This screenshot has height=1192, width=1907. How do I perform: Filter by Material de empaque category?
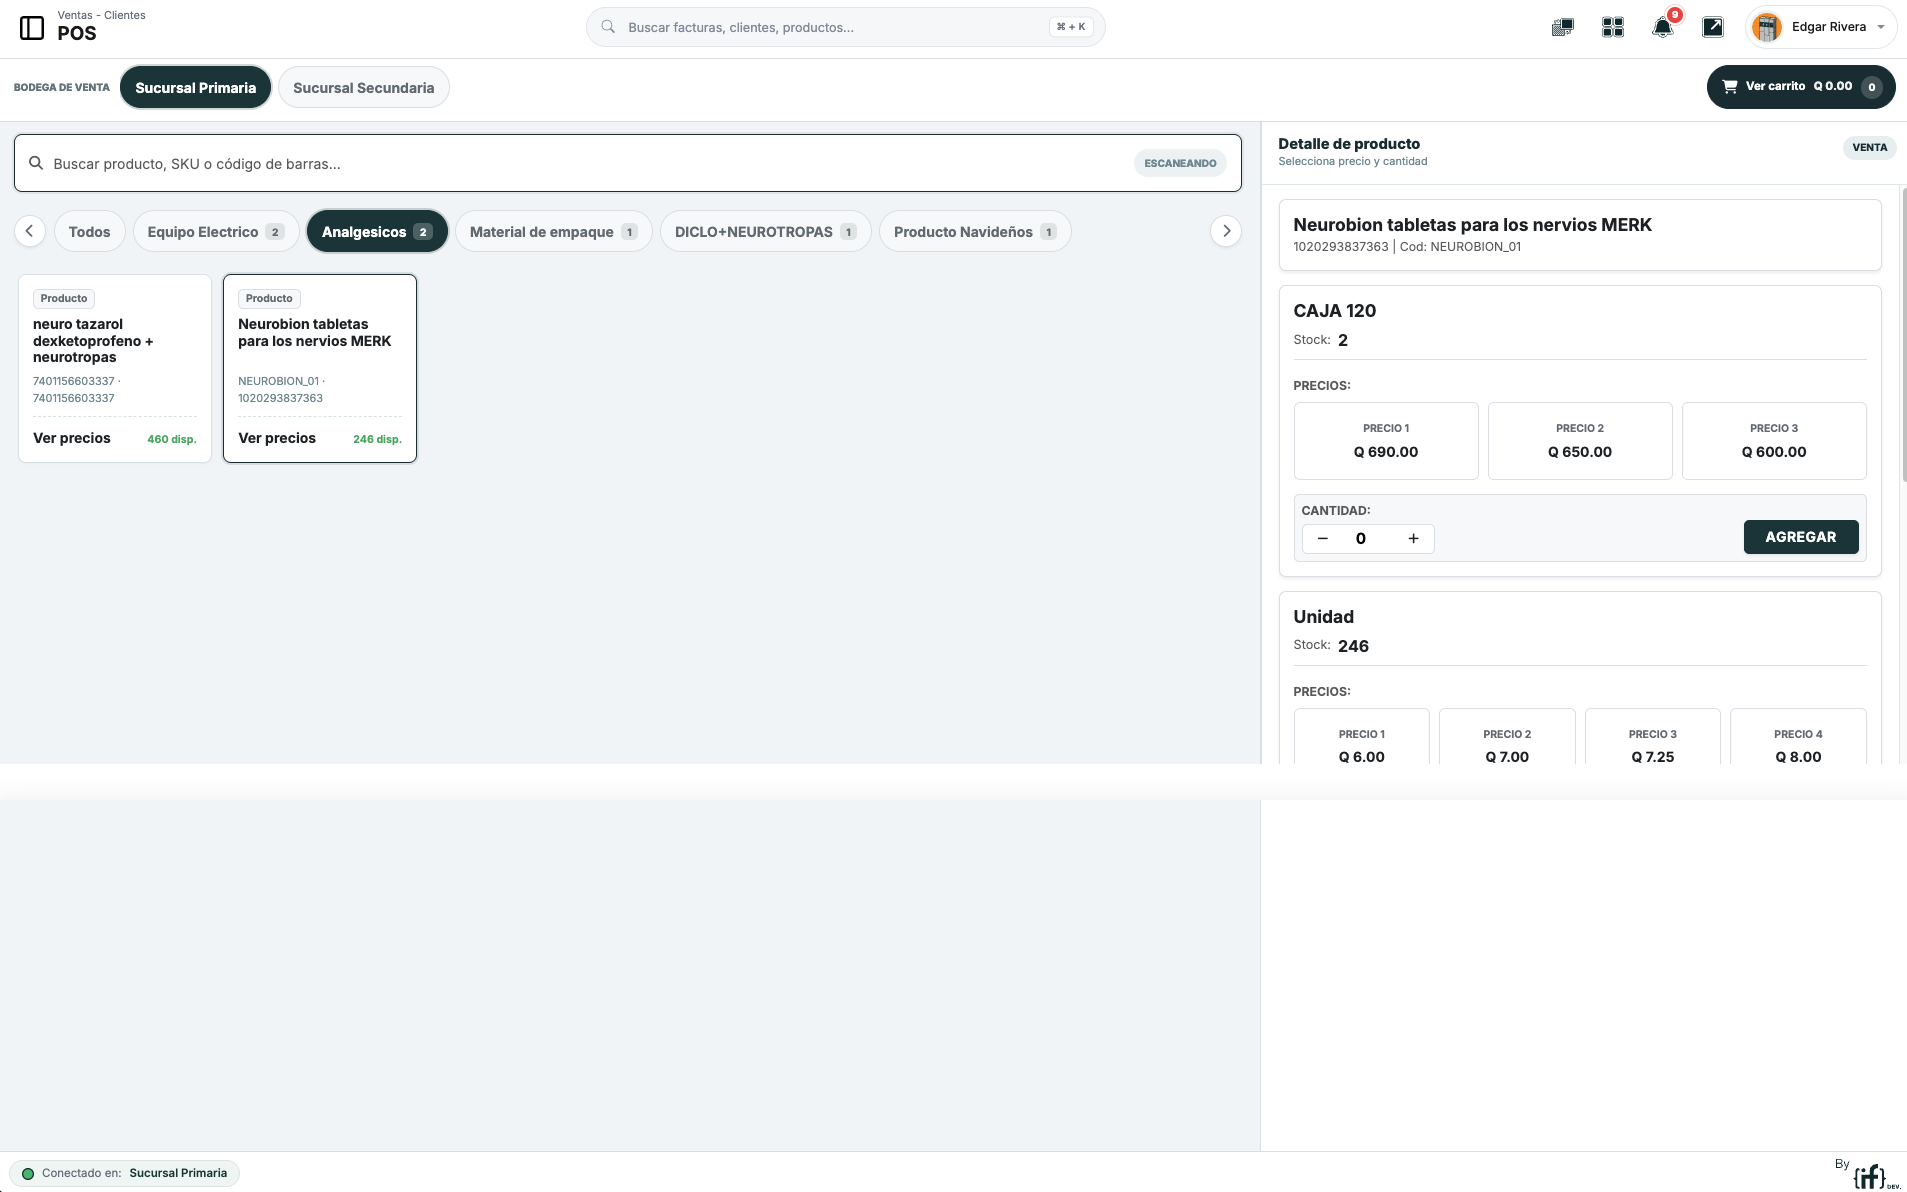click(554, 231)
